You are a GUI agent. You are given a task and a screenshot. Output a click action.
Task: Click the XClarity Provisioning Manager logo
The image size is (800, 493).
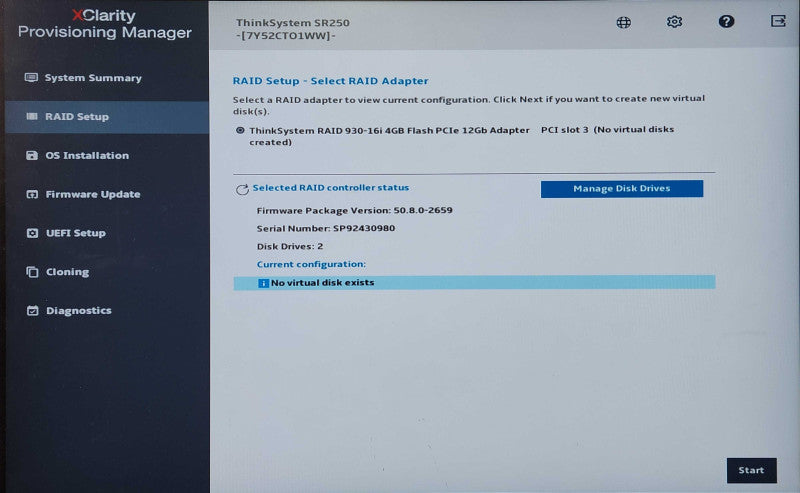click(105, 24)
